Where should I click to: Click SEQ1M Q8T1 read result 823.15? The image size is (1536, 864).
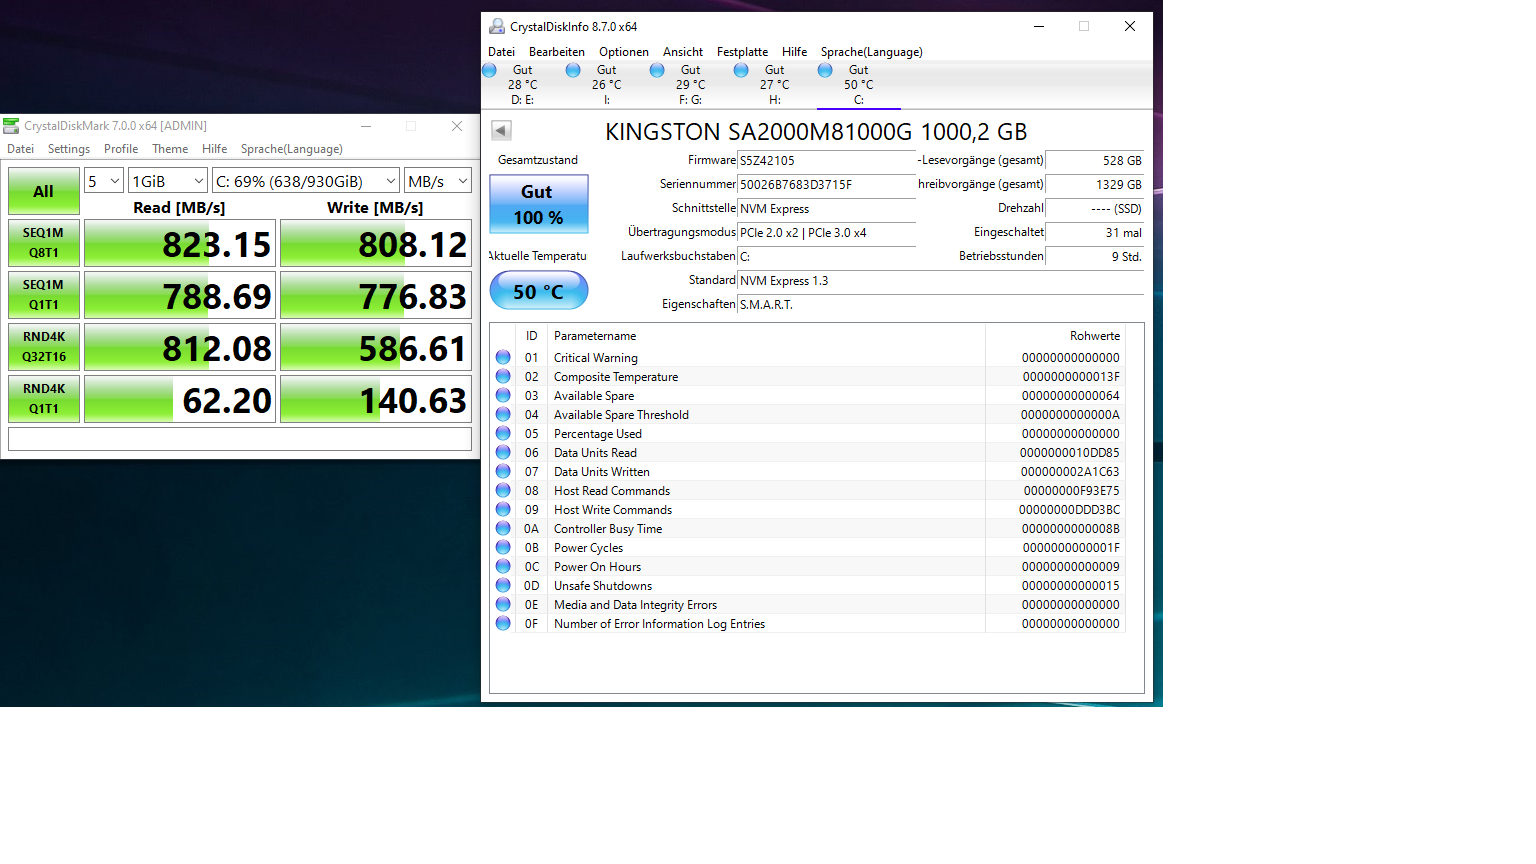(x=180, y=243)
